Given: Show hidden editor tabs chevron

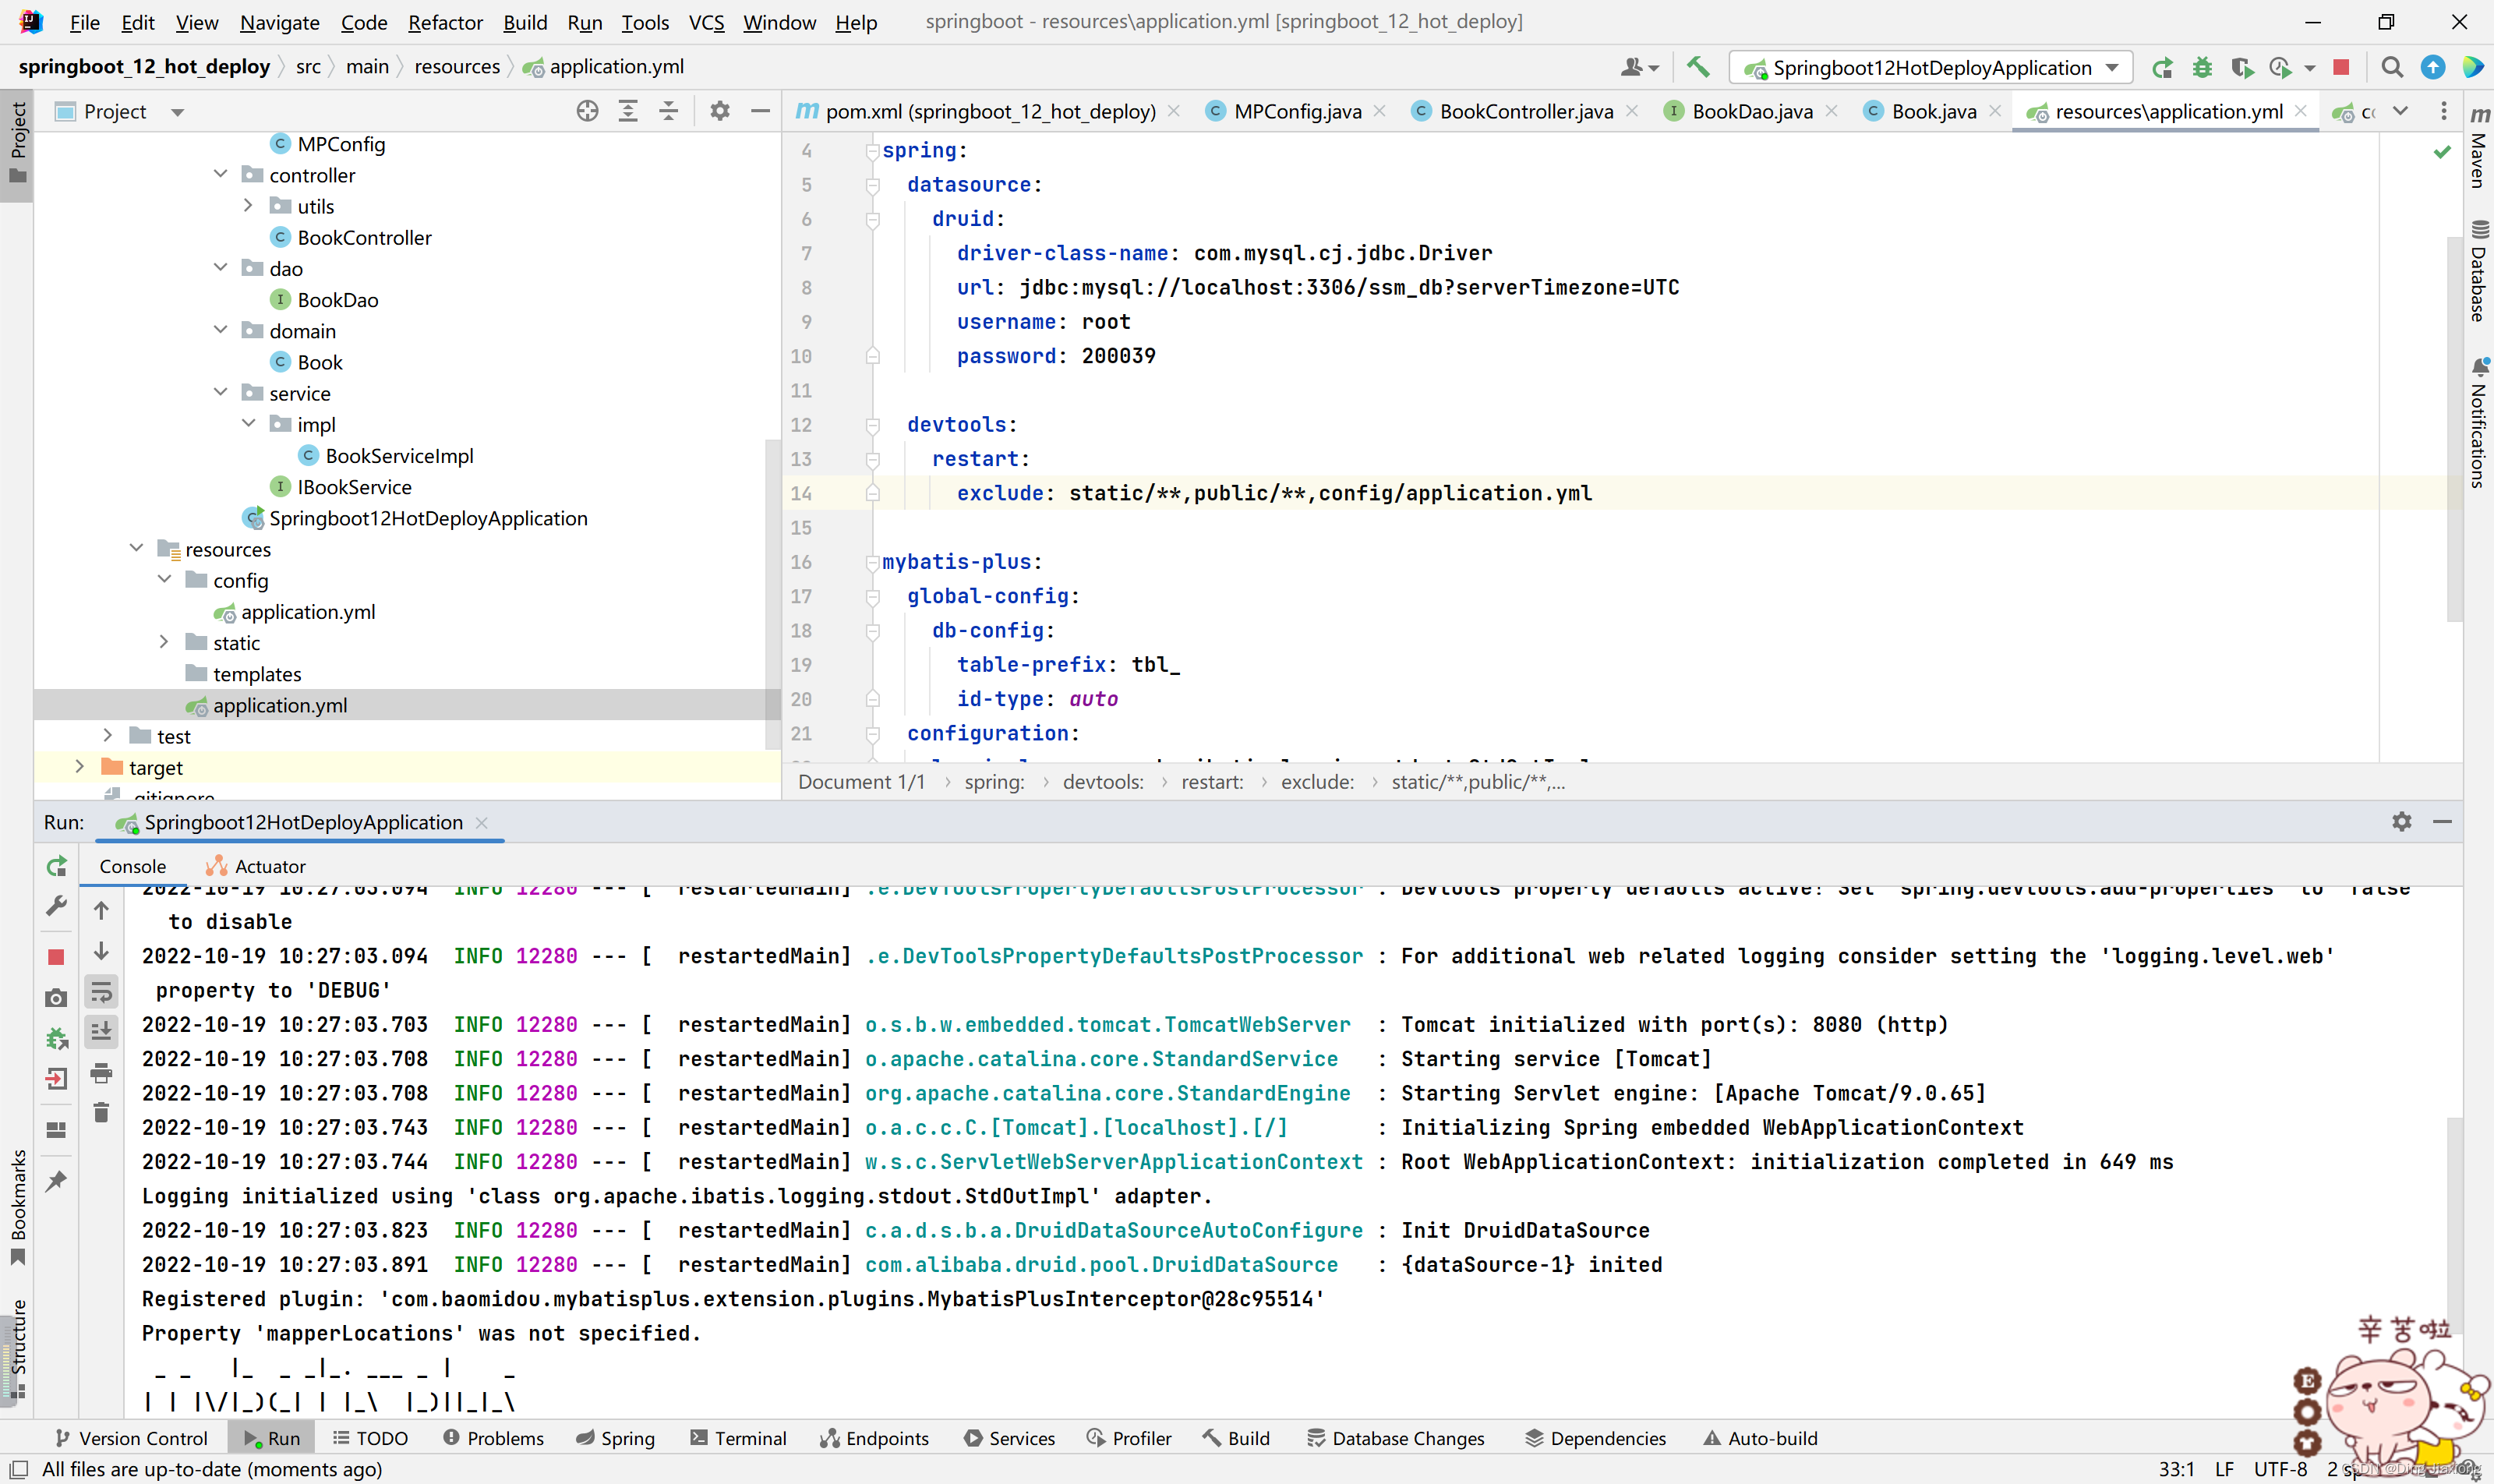Looking at the screenshot, I should tap(2400, 111).
